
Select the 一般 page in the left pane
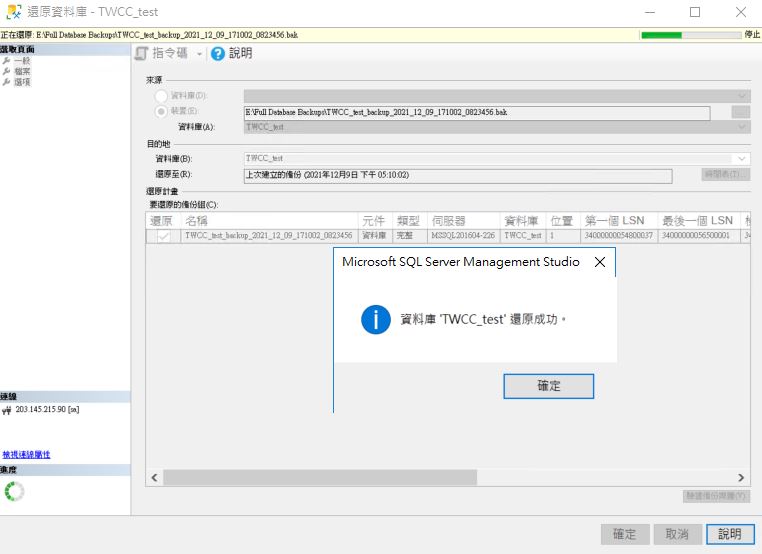22,61
